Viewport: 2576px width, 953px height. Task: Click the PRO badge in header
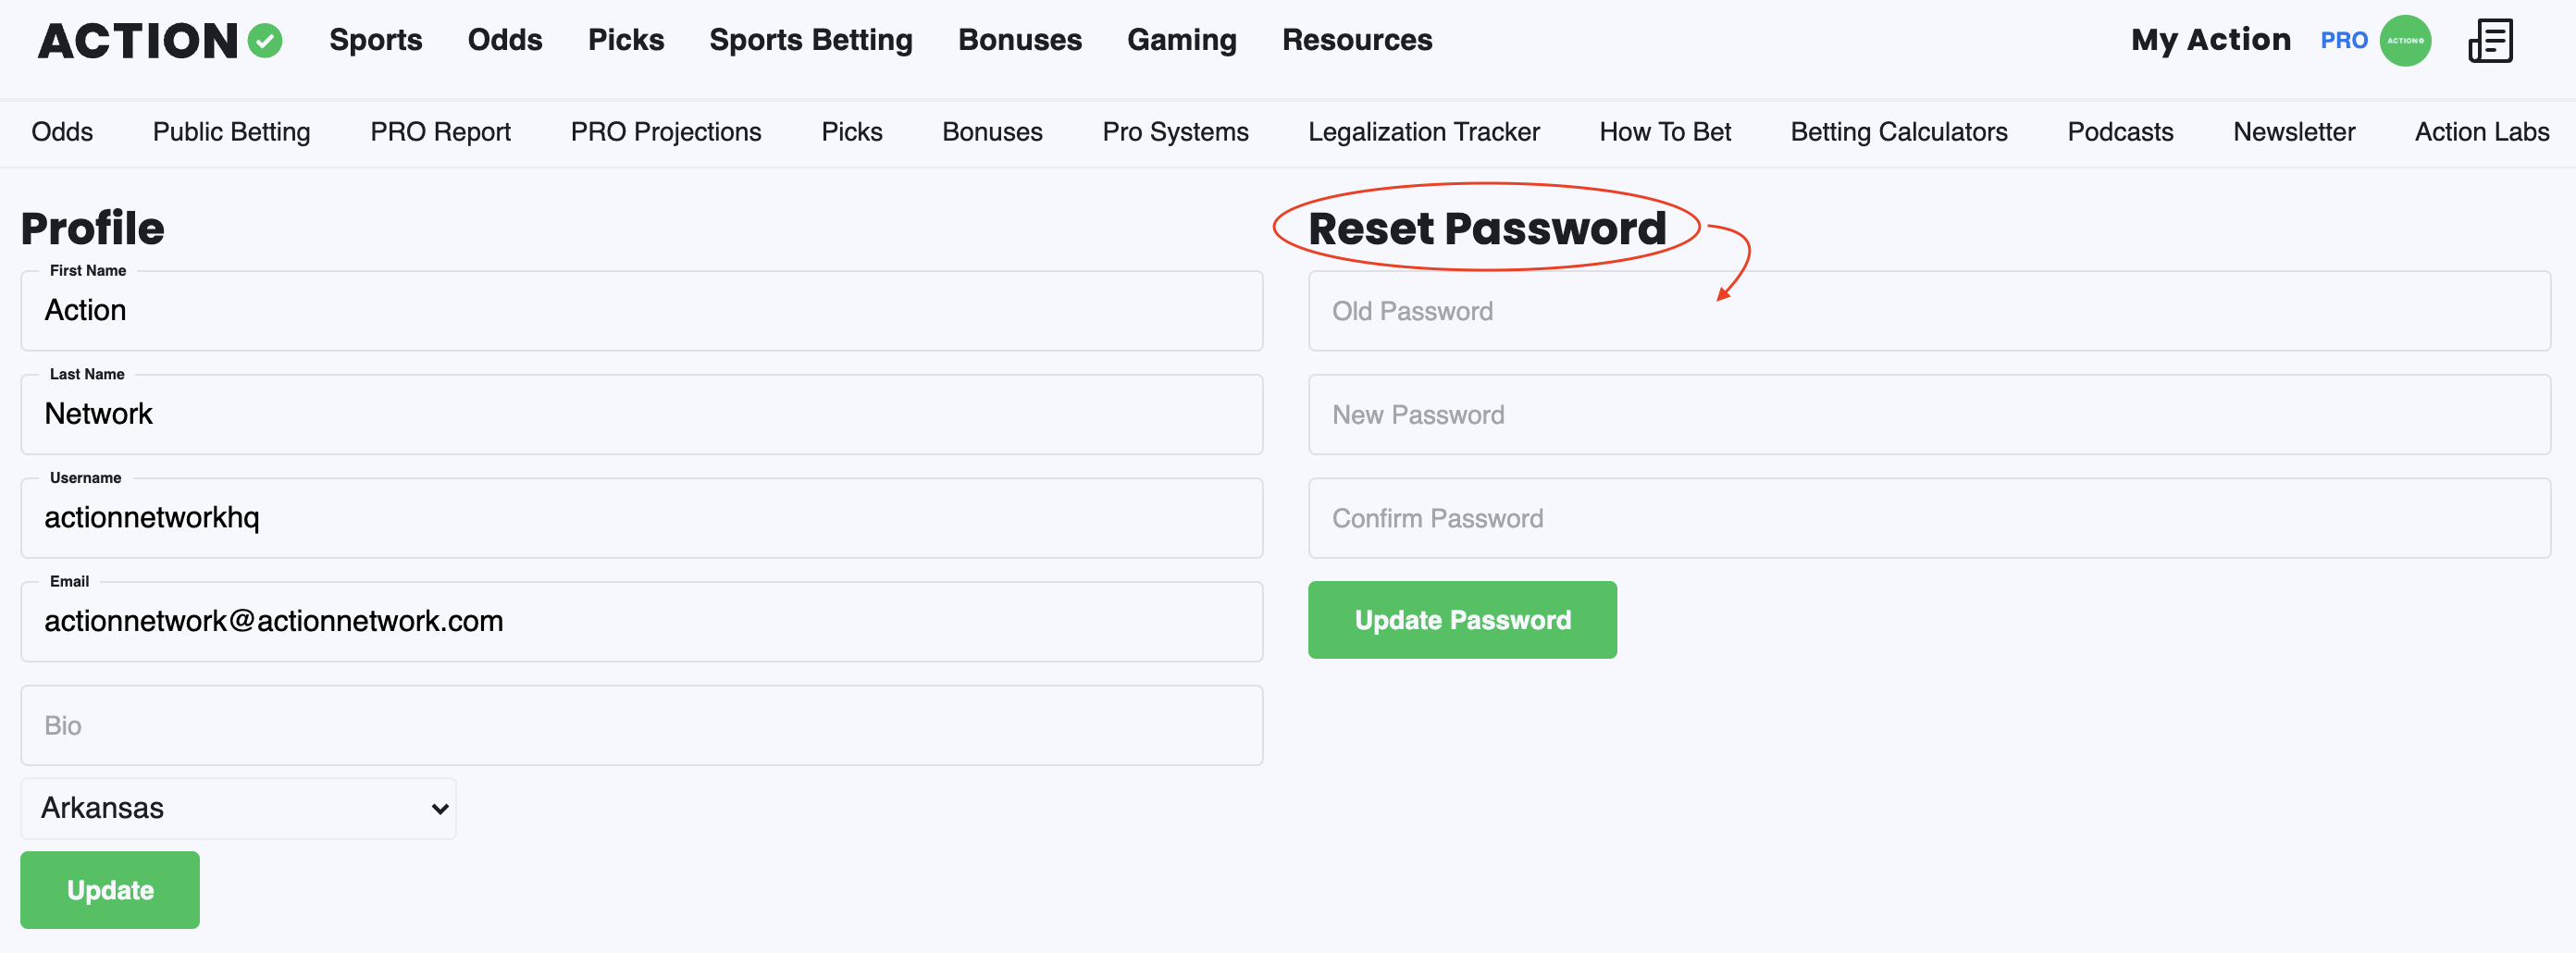[x=2343, y=41]
